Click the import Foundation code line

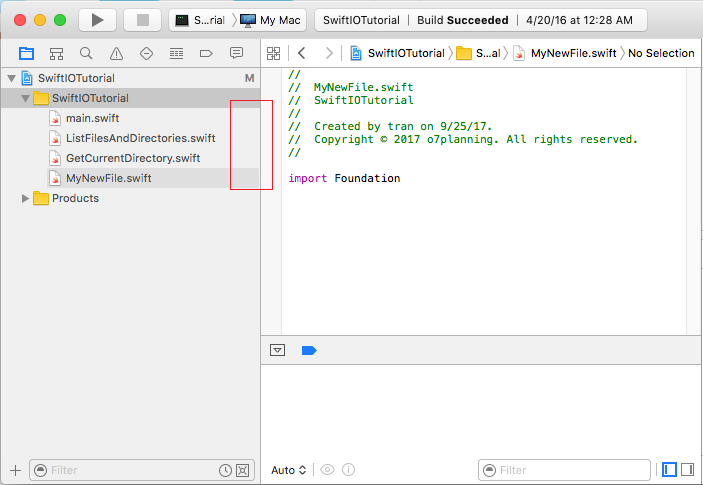click(x=344, y=178)
